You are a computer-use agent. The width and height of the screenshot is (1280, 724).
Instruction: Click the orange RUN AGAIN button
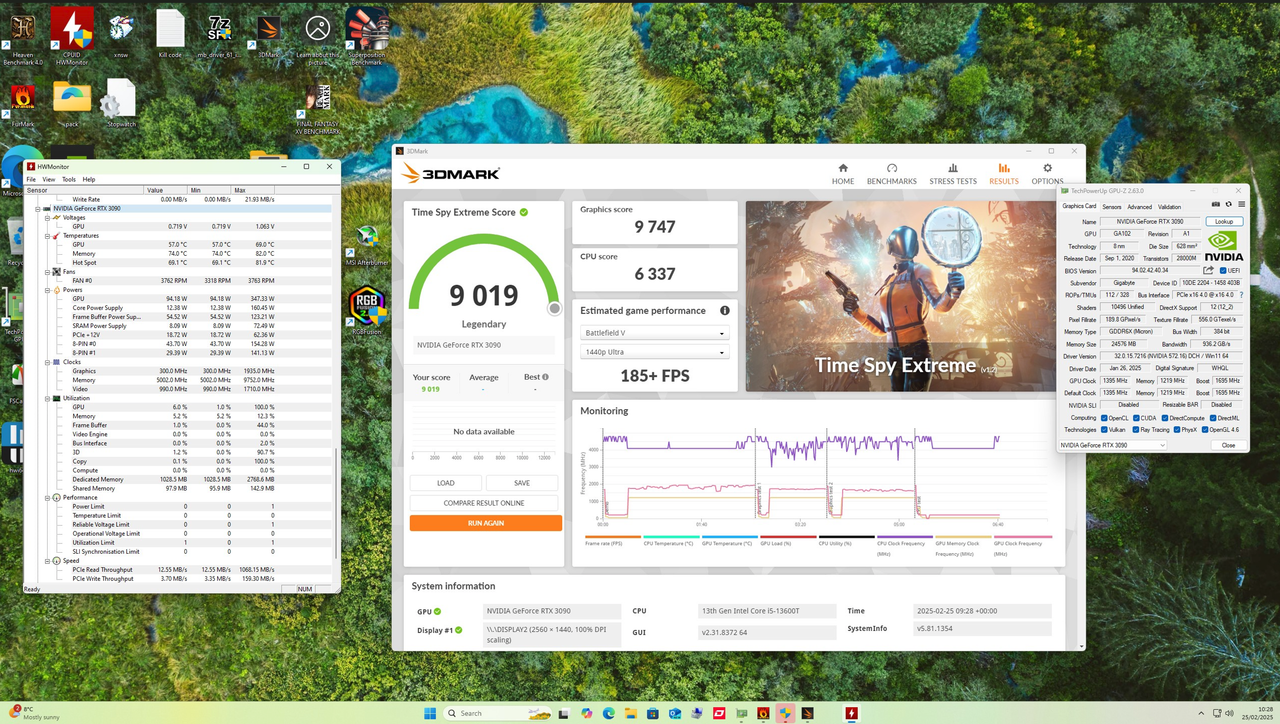point(486,523)
